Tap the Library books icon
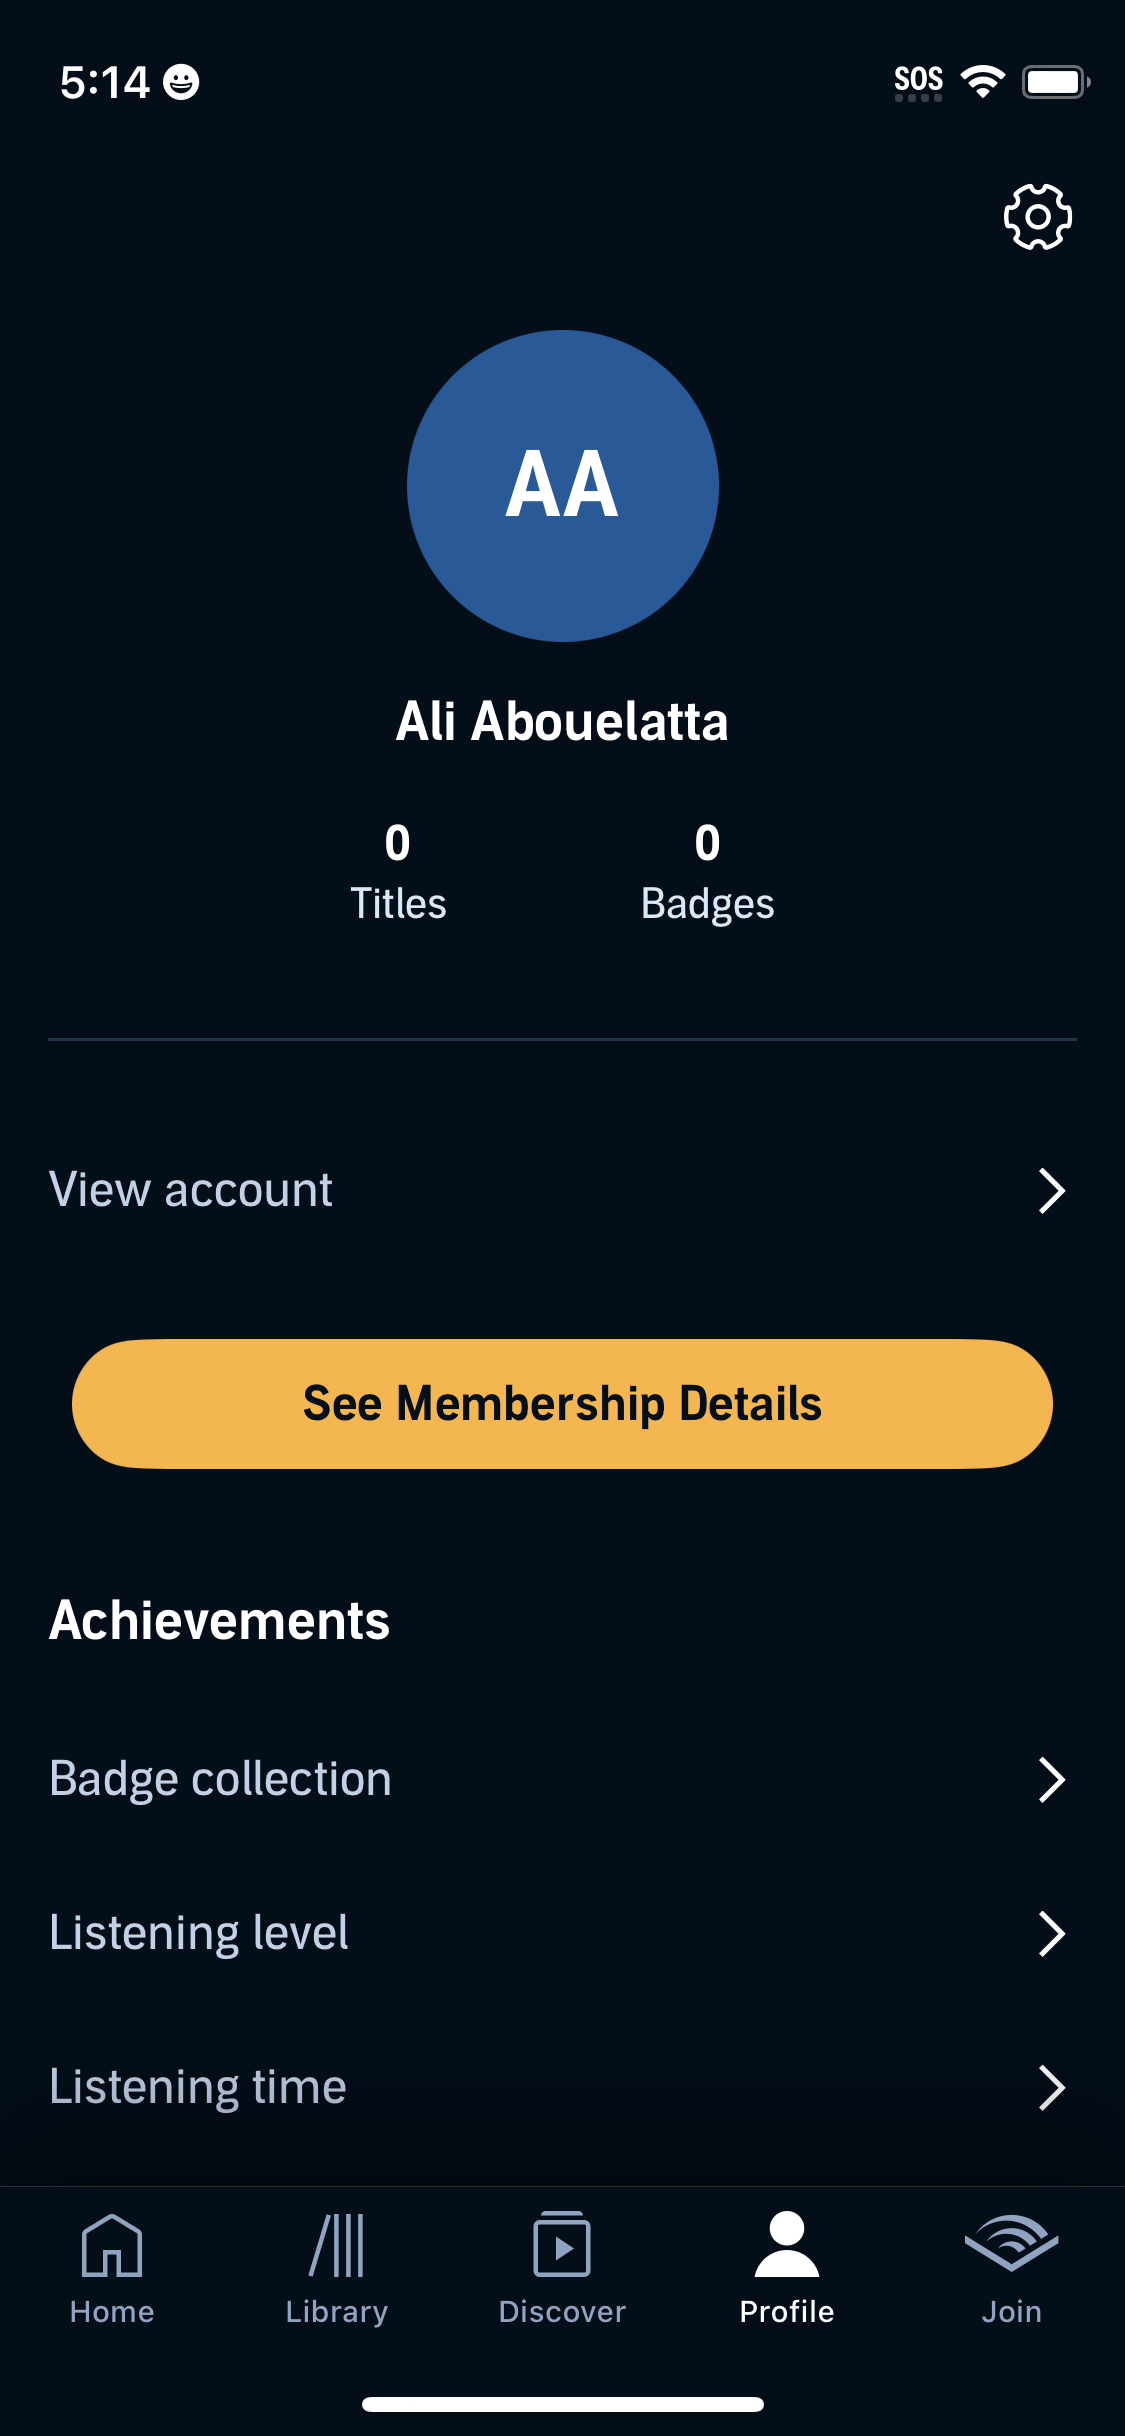Viewport: 1125px width, 2436px height. coord(337,2246)
